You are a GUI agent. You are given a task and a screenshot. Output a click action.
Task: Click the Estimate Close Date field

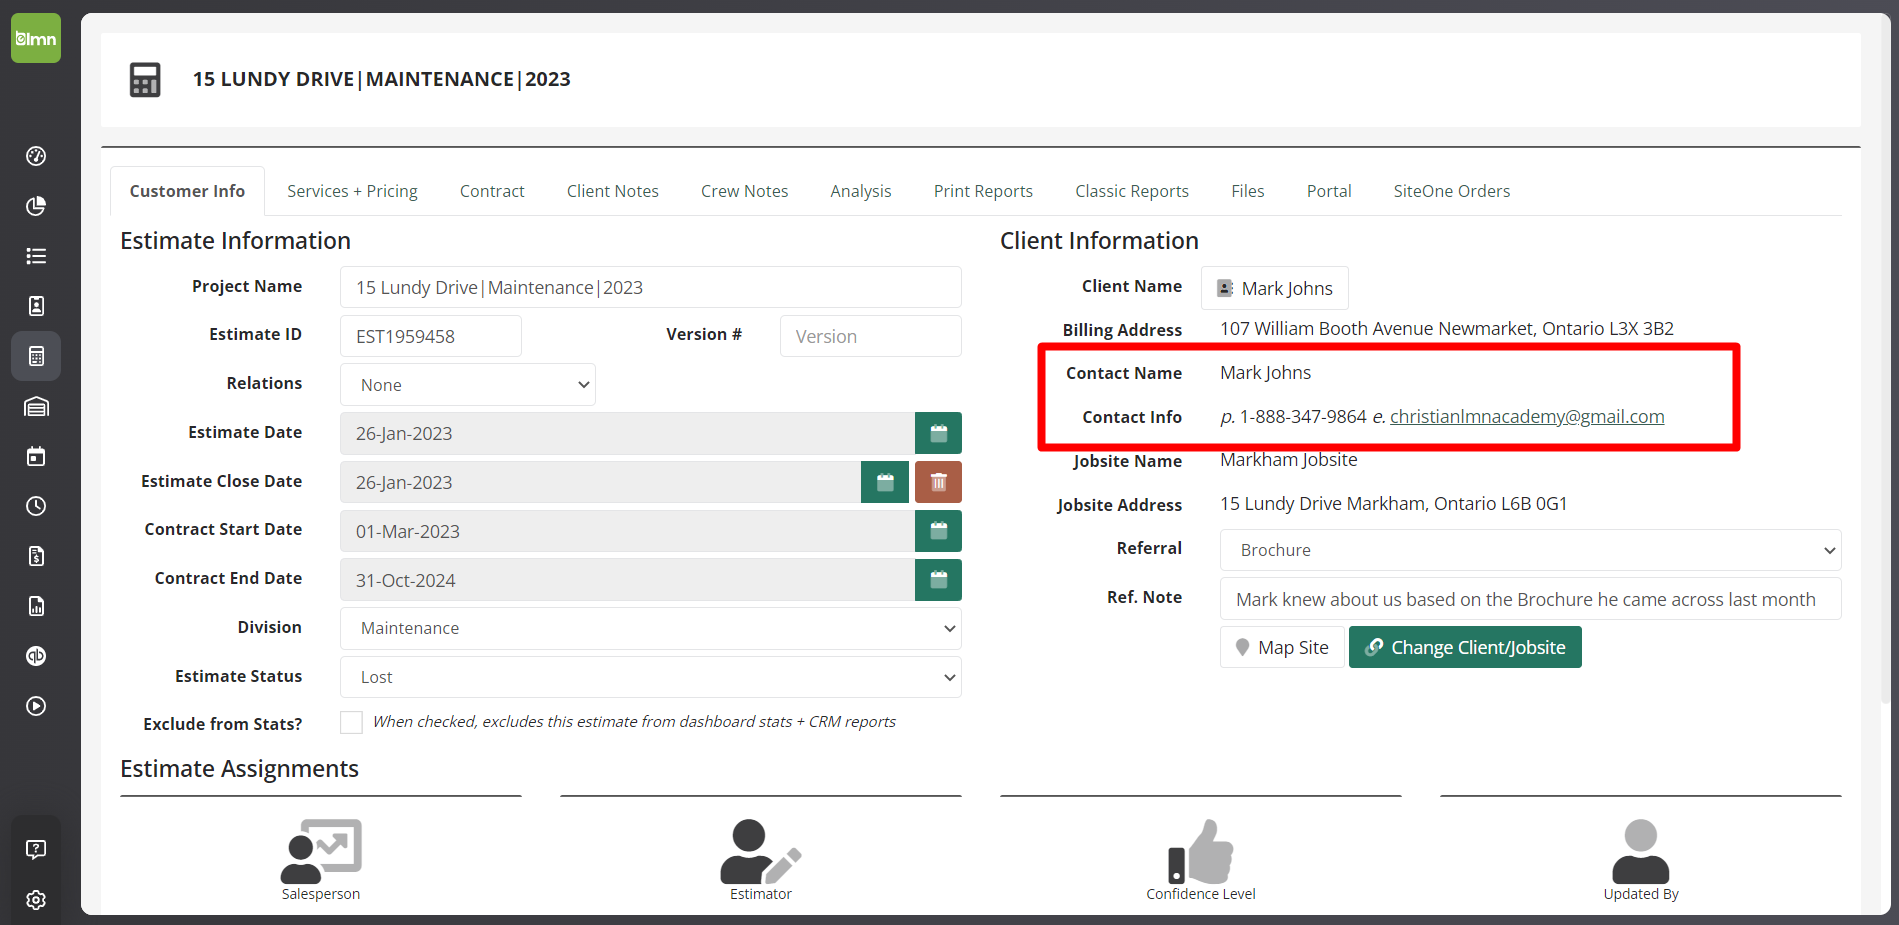click(600, 482)
